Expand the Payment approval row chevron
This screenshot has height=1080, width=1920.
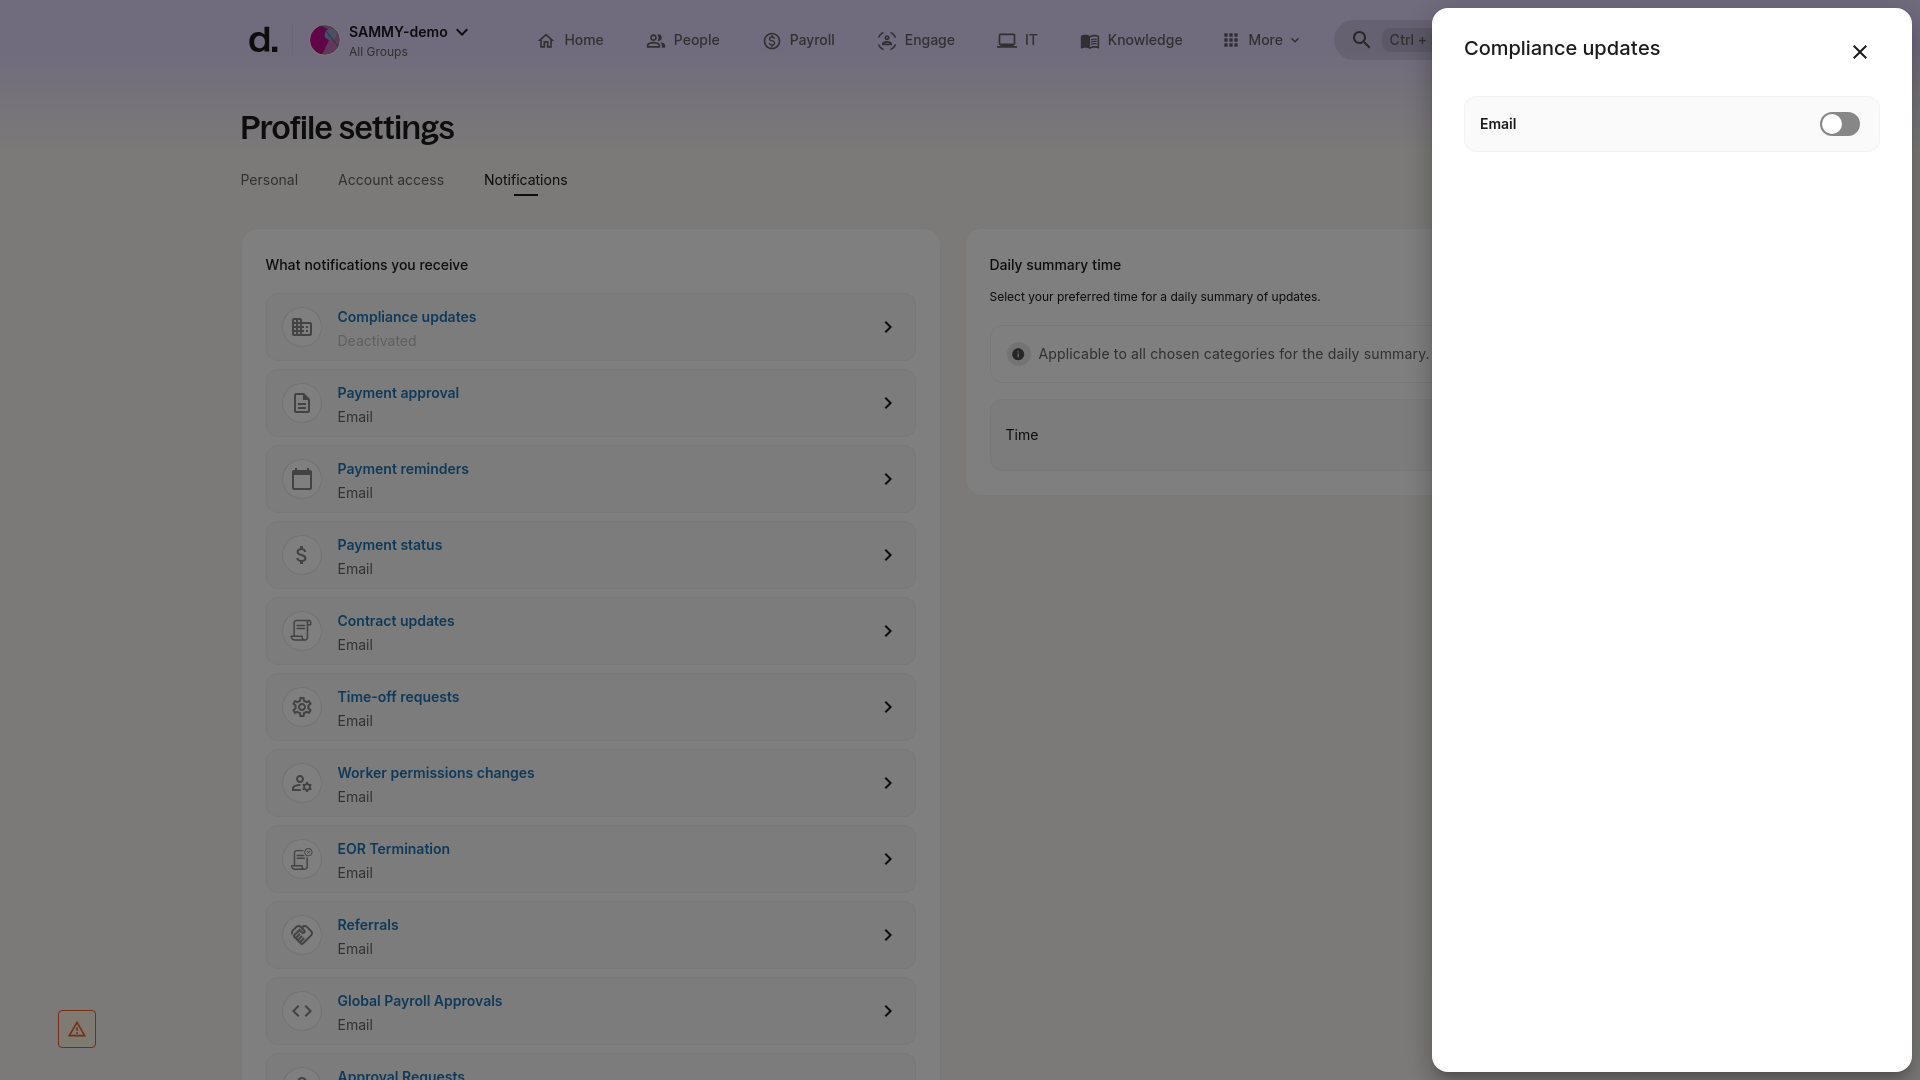click(888, 403)
